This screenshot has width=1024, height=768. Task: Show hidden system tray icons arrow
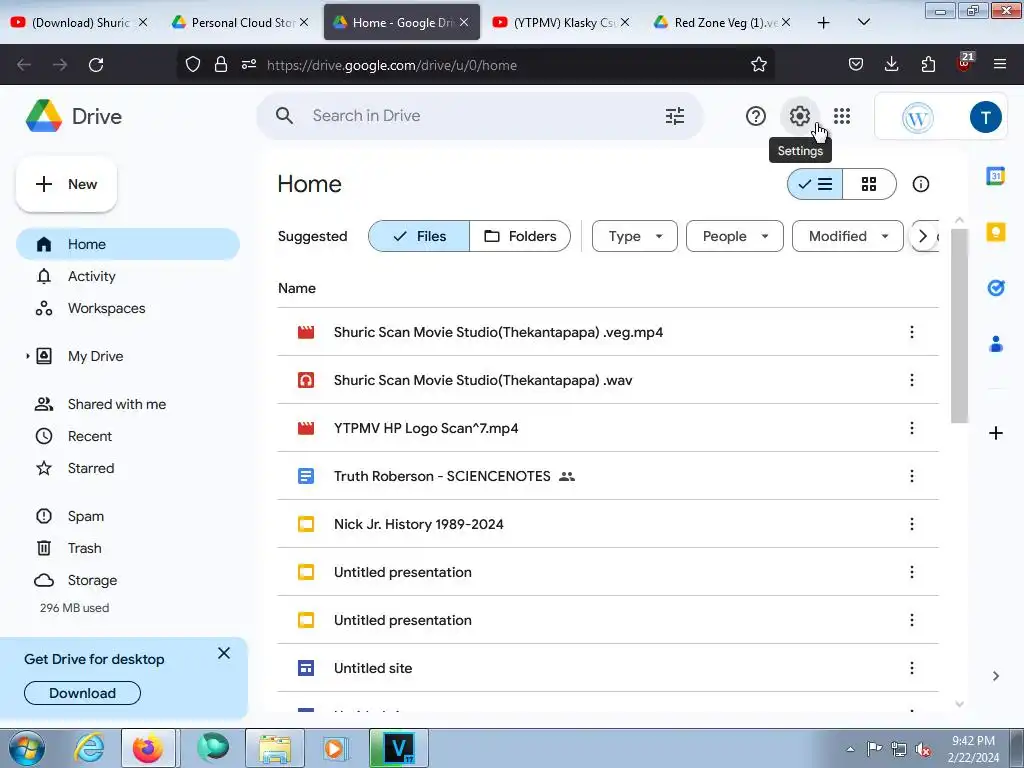(x=850, y=749)
